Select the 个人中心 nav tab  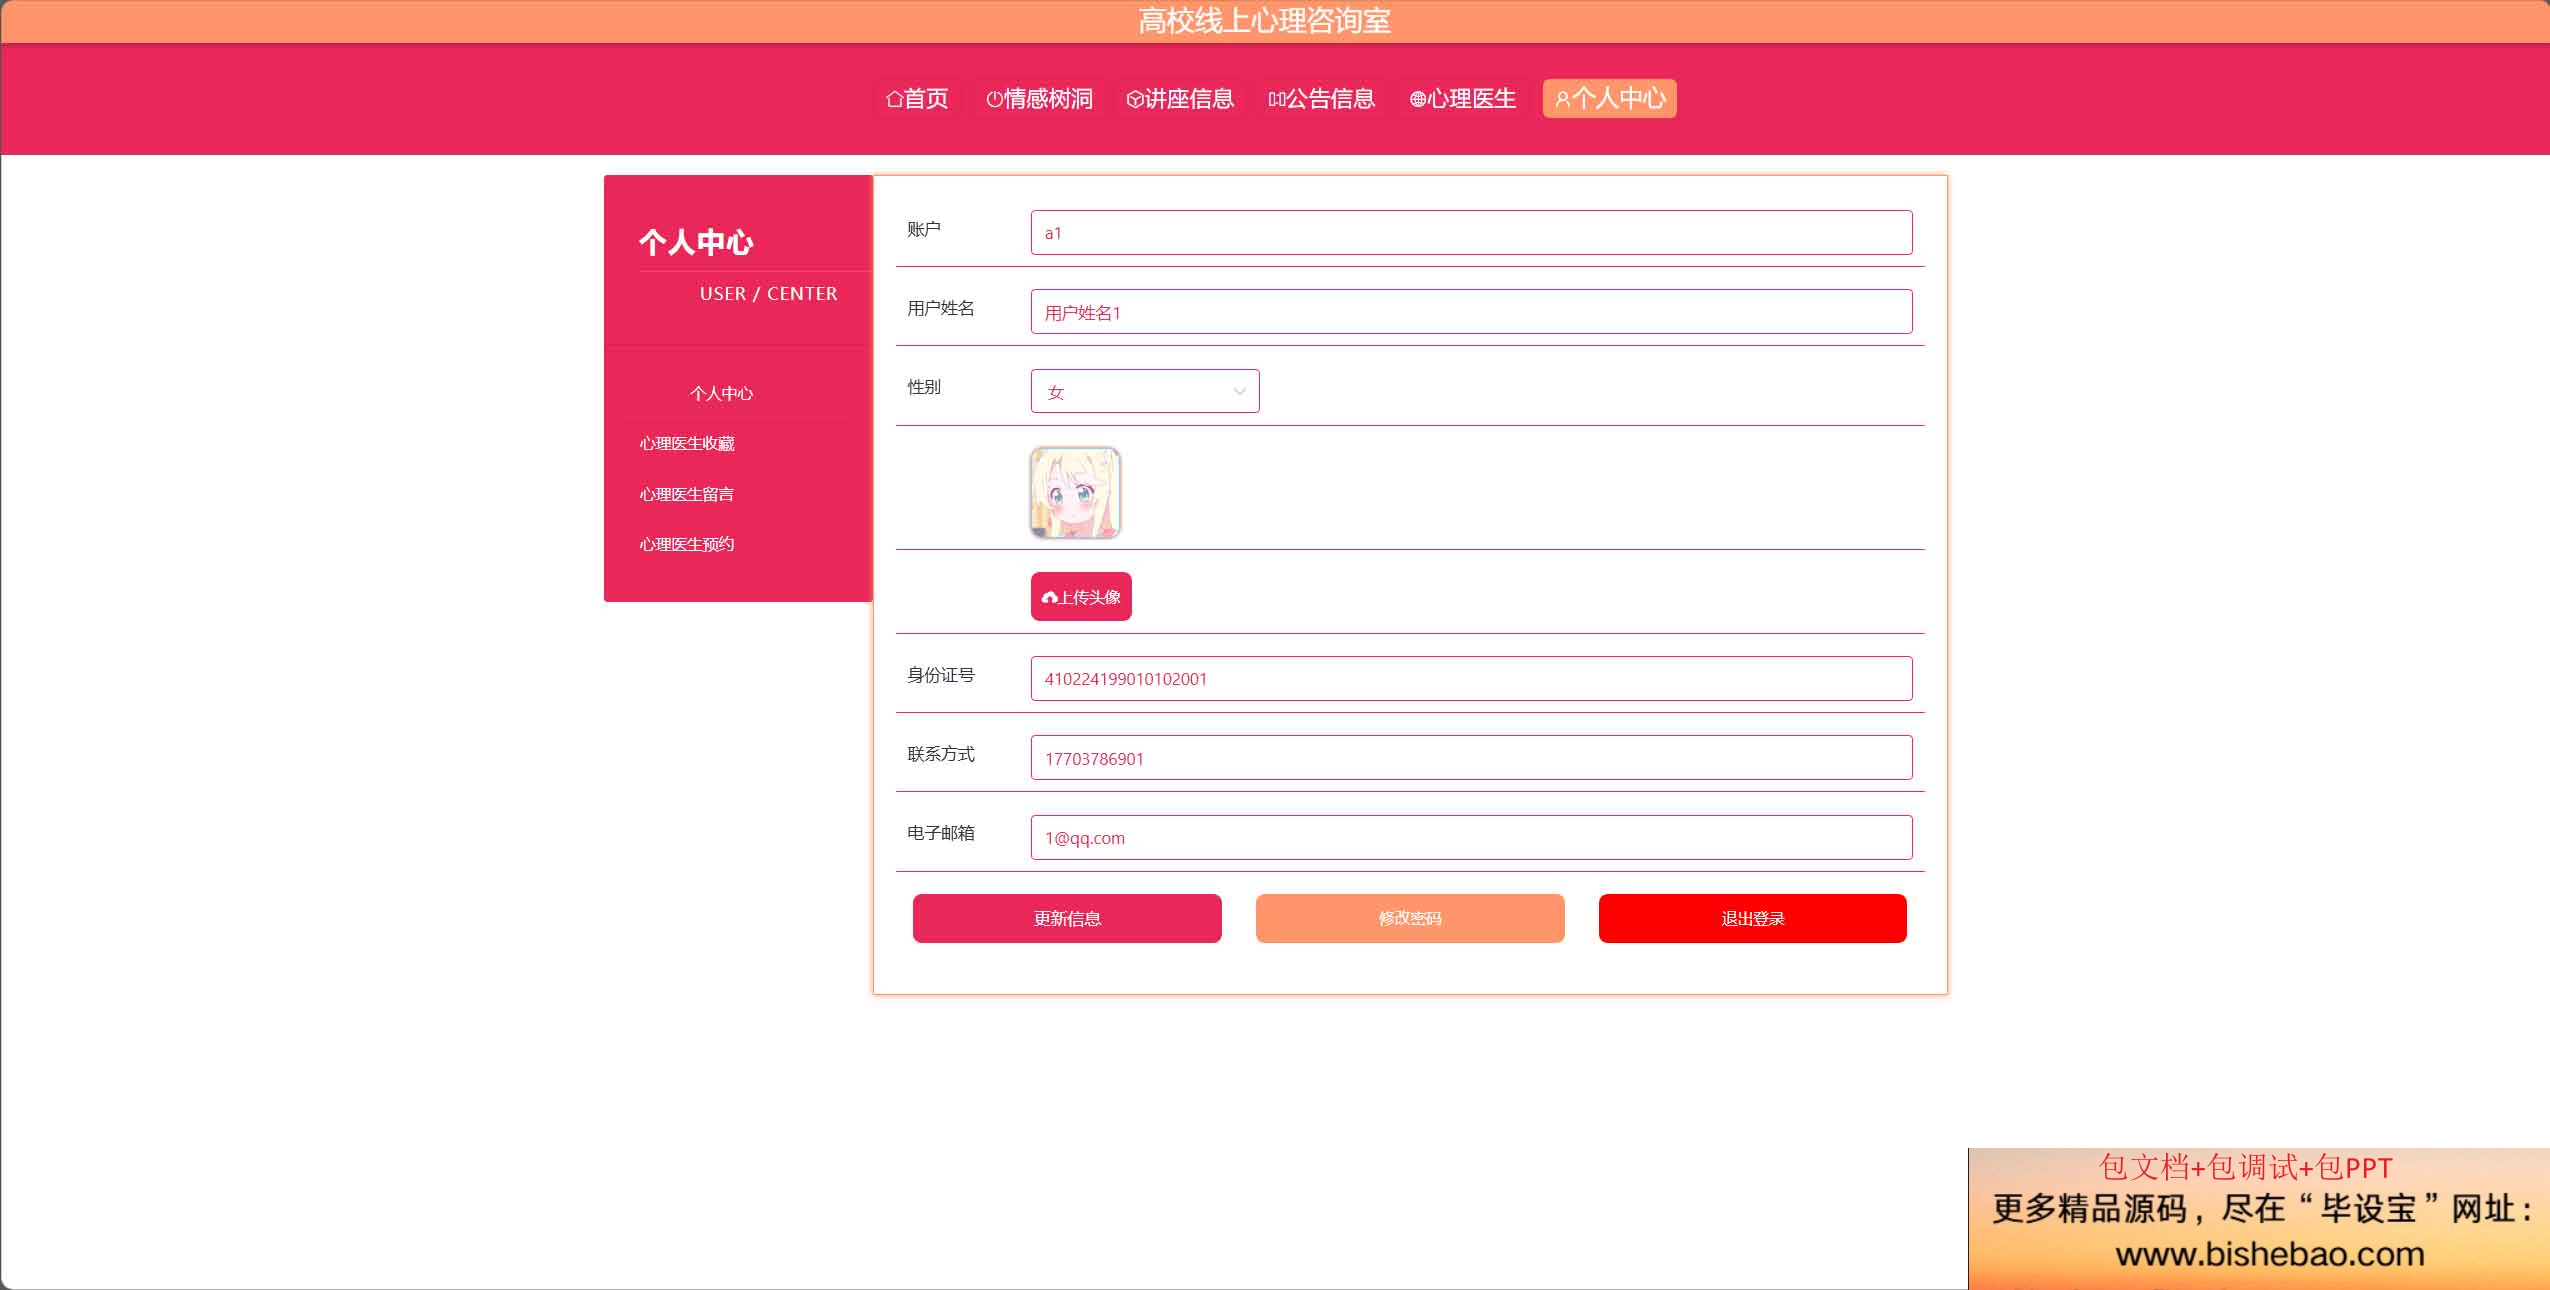coord(1609,98)
